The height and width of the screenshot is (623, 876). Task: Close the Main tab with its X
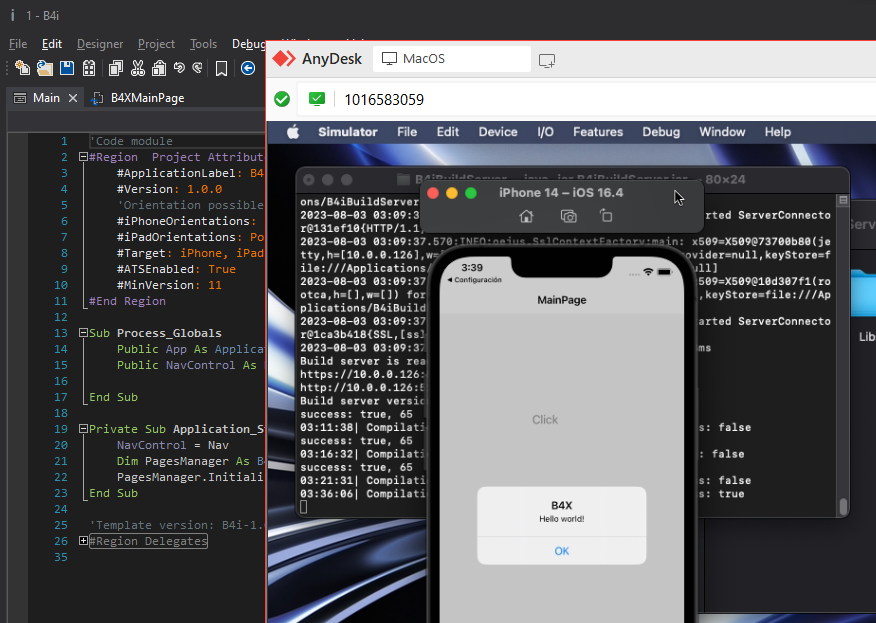pyautogui.click(x=73, y=98)
